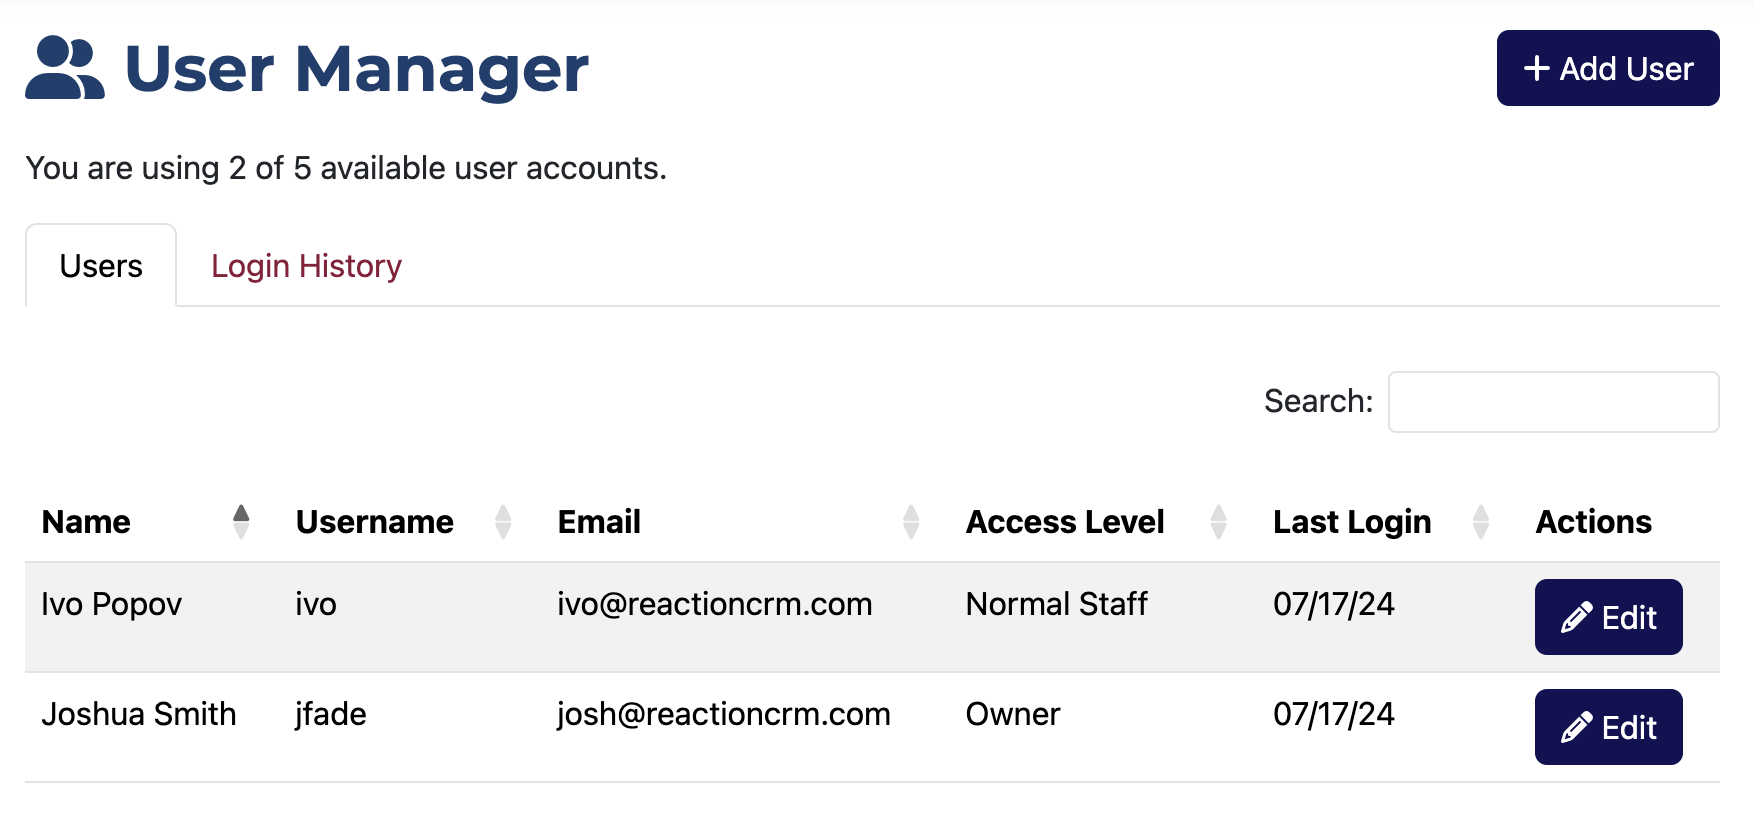Switch to the Login History tab
The image size is (1754, 824).
[x=306, y=266]
